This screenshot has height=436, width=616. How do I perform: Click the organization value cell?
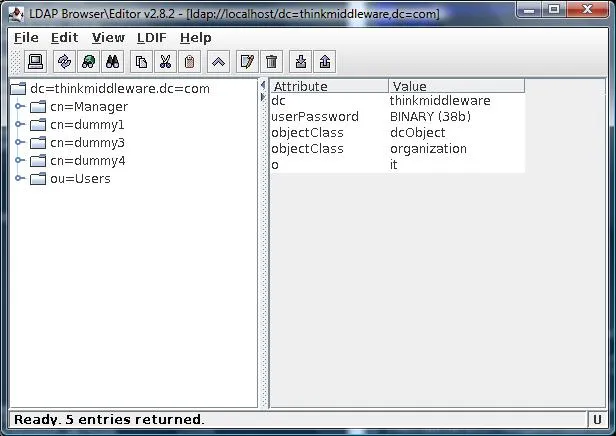pyautogui.click(x=457, y=149)
